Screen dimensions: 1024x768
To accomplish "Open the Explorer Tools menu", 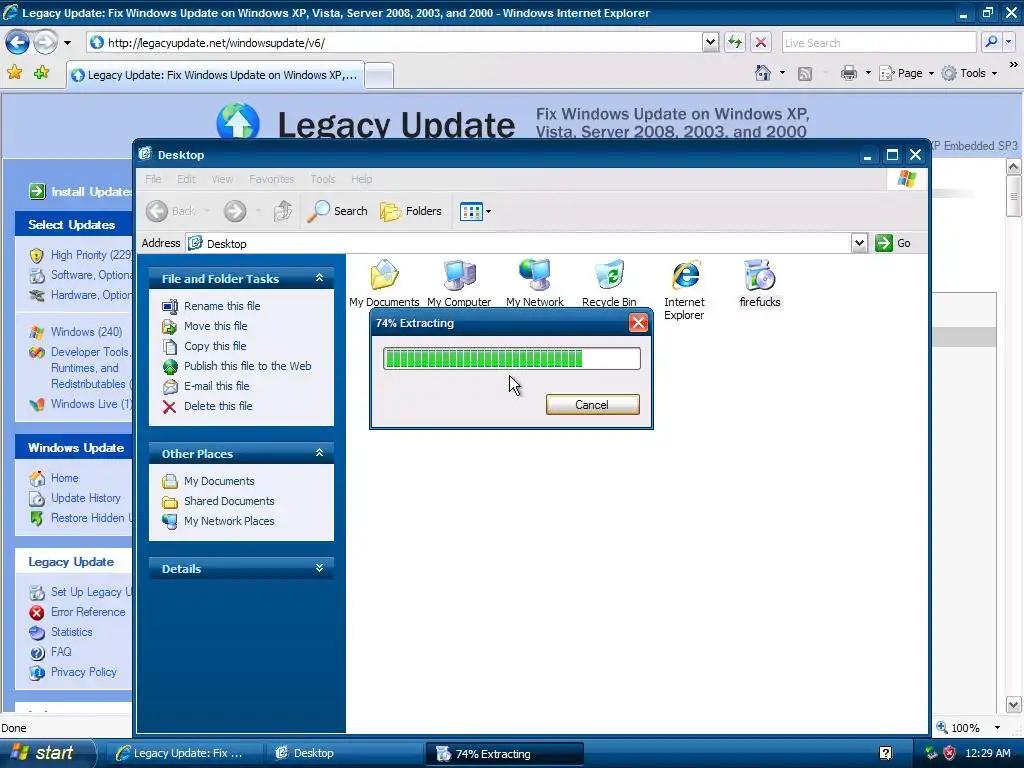I will (323, 179).
